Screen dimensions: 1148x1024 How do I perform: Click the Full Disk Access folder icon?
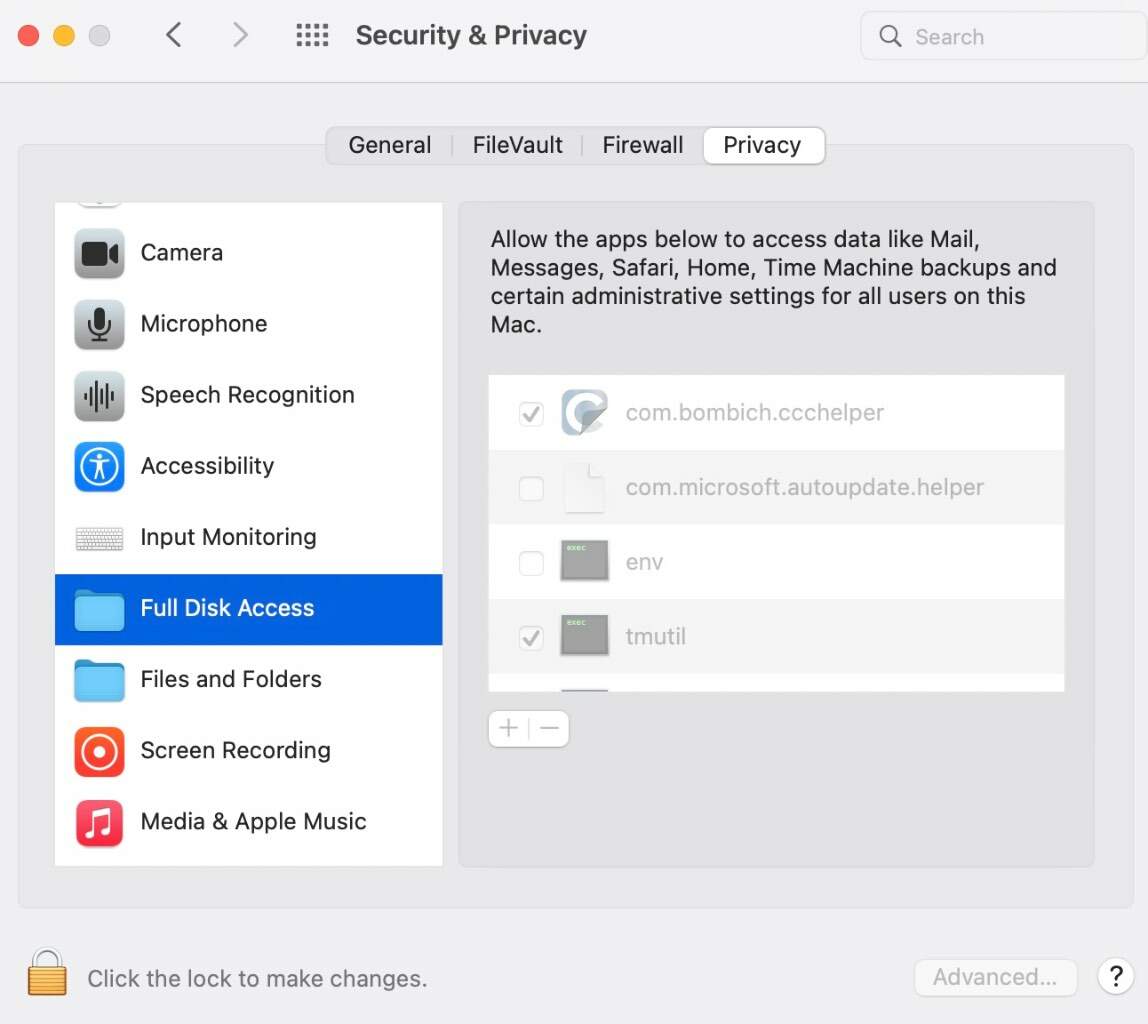click(x=99, y=609)
